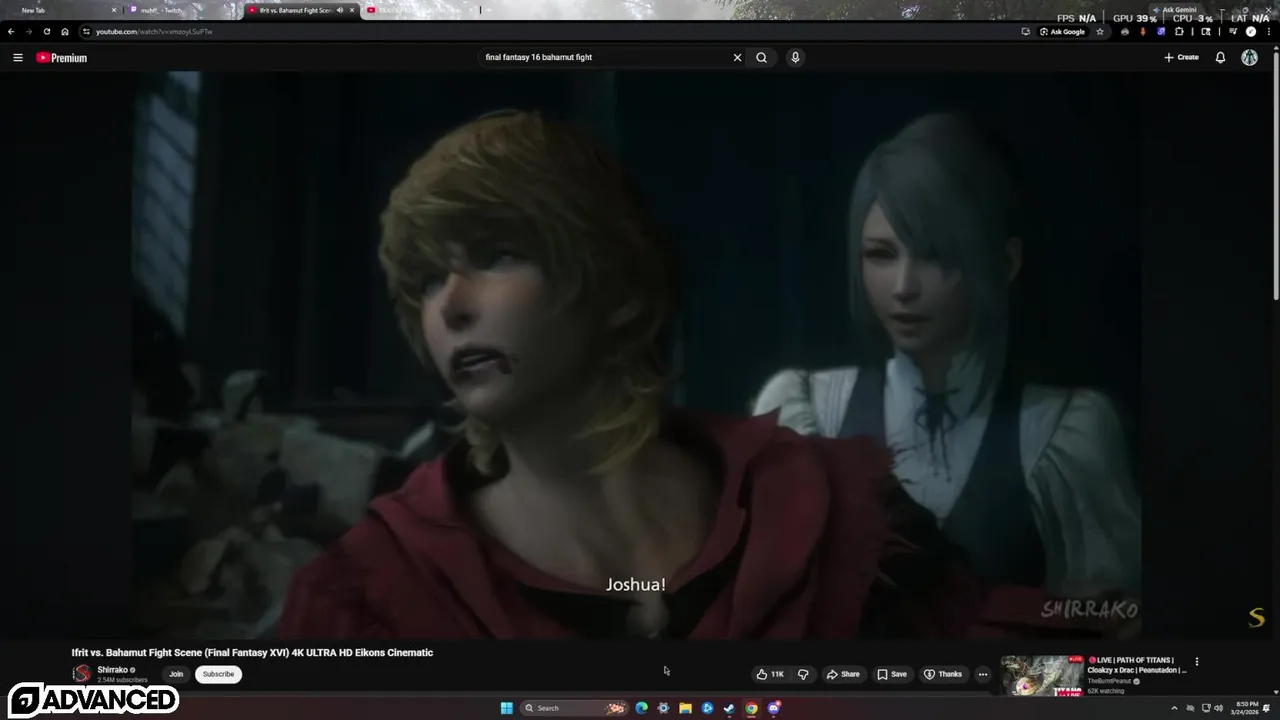Viewport: 1280px width, 720px height.
Task: Mute the Ifrit vs. Bahamut tab audio
Action: pyautogui.click(x=340, y=10)
